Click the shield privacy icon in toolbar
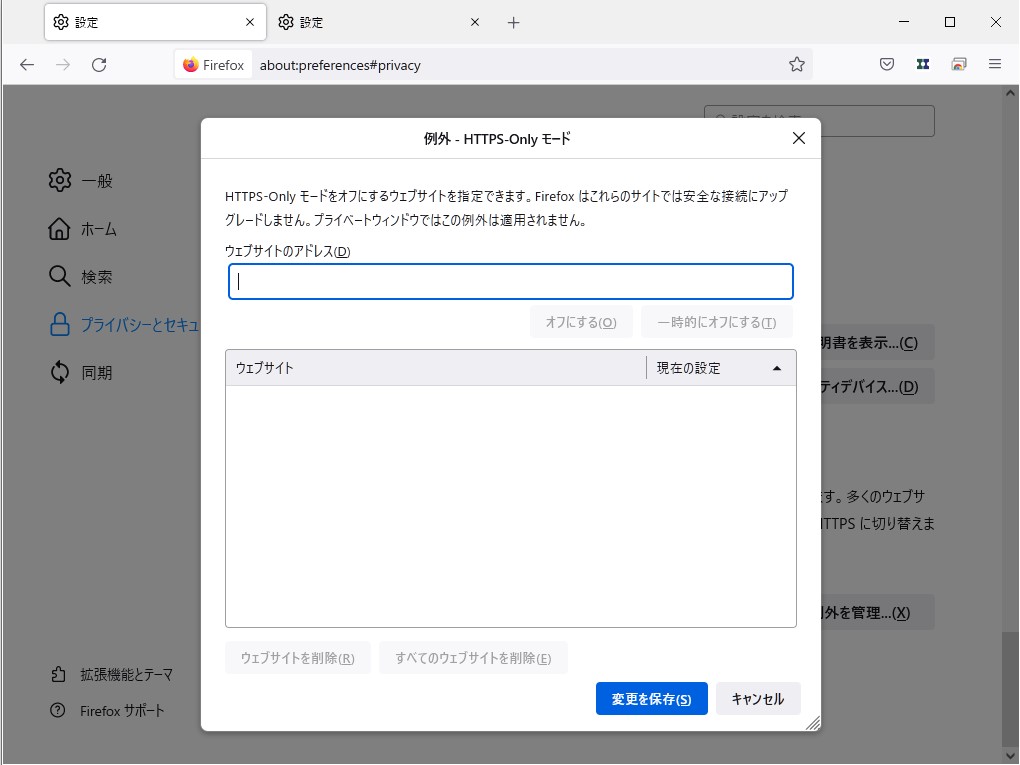 pyautogui.click(x=886, y=64)
